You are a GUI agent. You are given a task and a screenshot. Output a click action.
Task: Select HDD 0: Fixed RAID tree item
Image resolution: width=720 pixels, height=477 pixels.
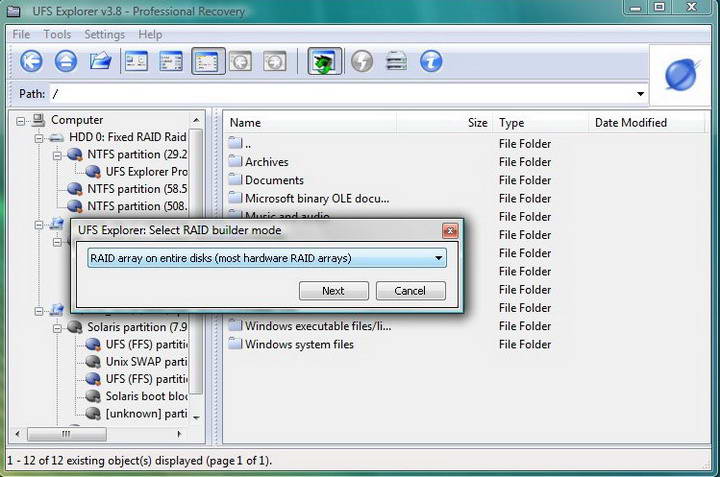pos(128,137)
